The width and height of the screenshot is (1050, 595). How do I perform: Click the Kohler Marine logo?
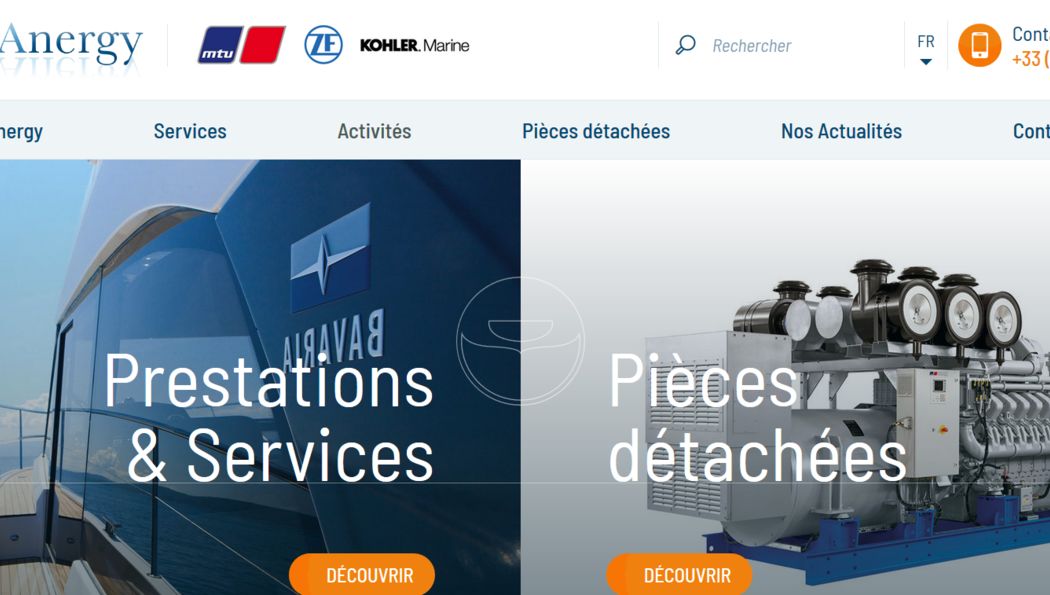(415, 46)
